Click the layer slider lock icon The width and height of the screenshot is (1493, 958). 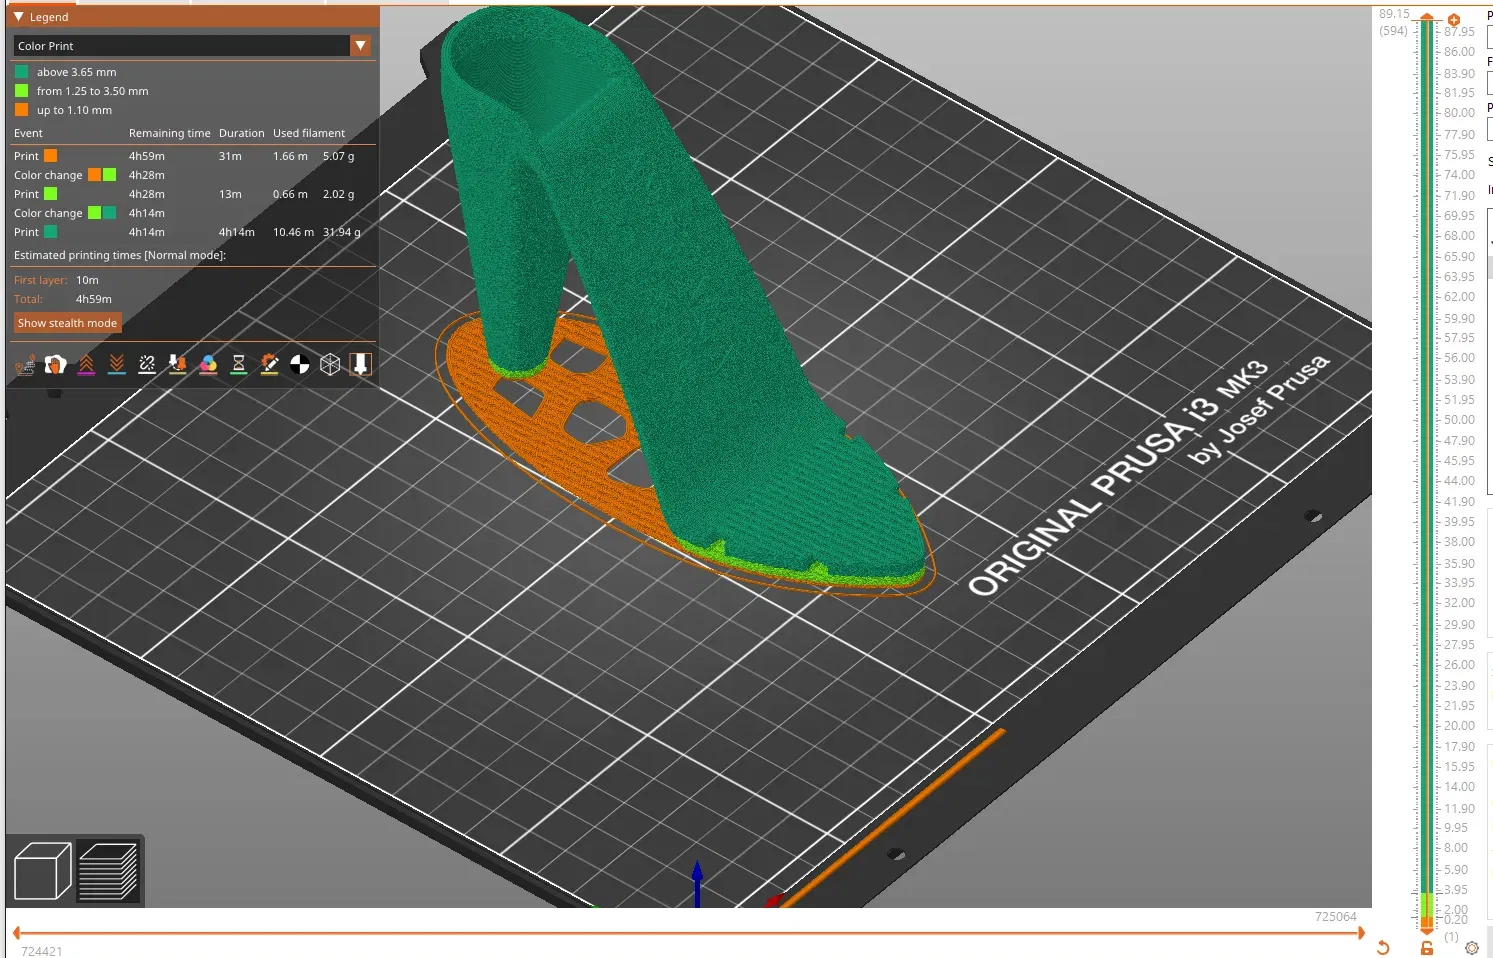click(1427, 948)
